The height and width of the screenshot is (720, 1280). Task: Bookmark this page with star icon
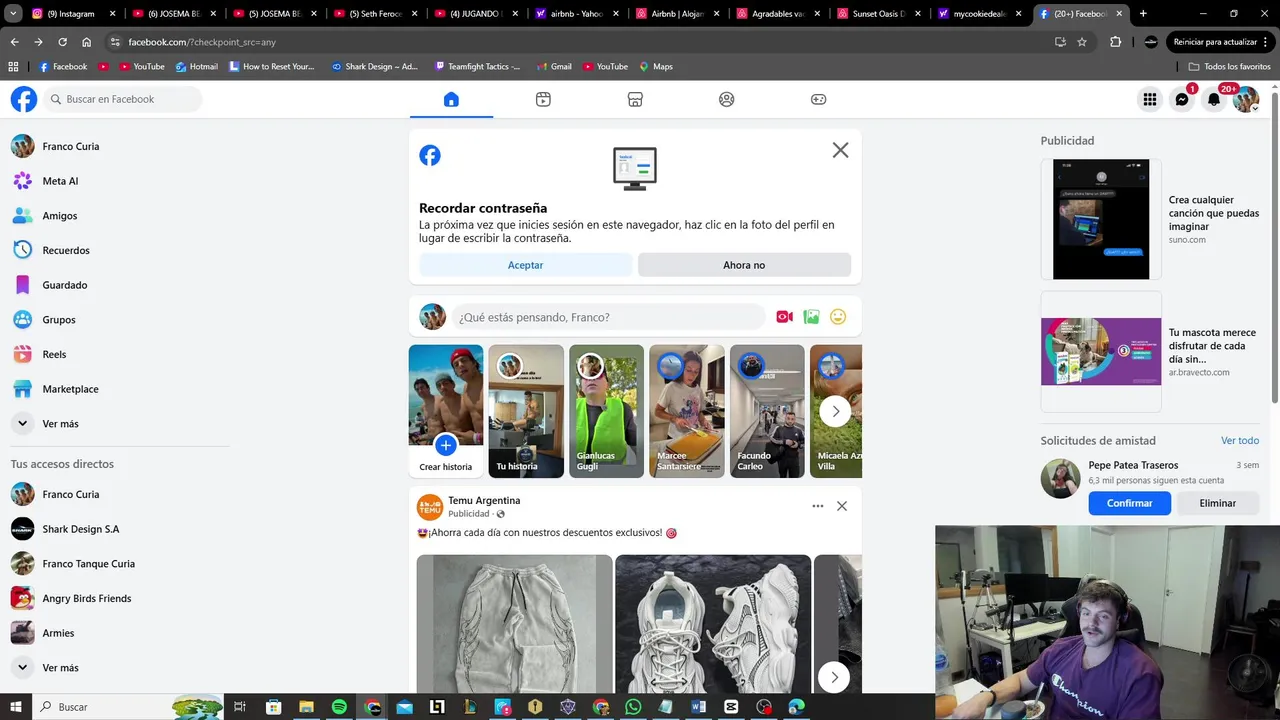tap(1082, 42)
